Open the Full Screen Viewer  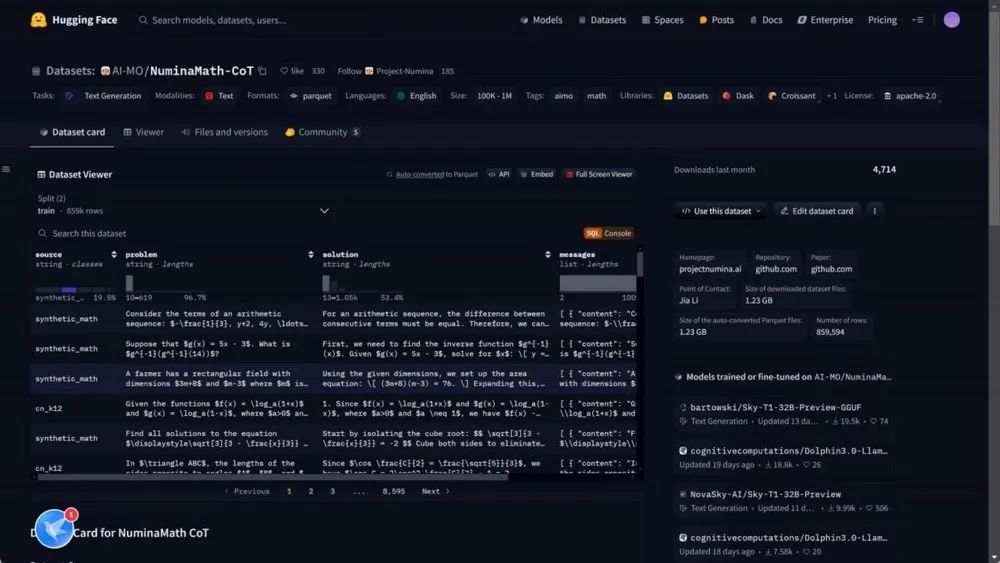tap(598, 174)
